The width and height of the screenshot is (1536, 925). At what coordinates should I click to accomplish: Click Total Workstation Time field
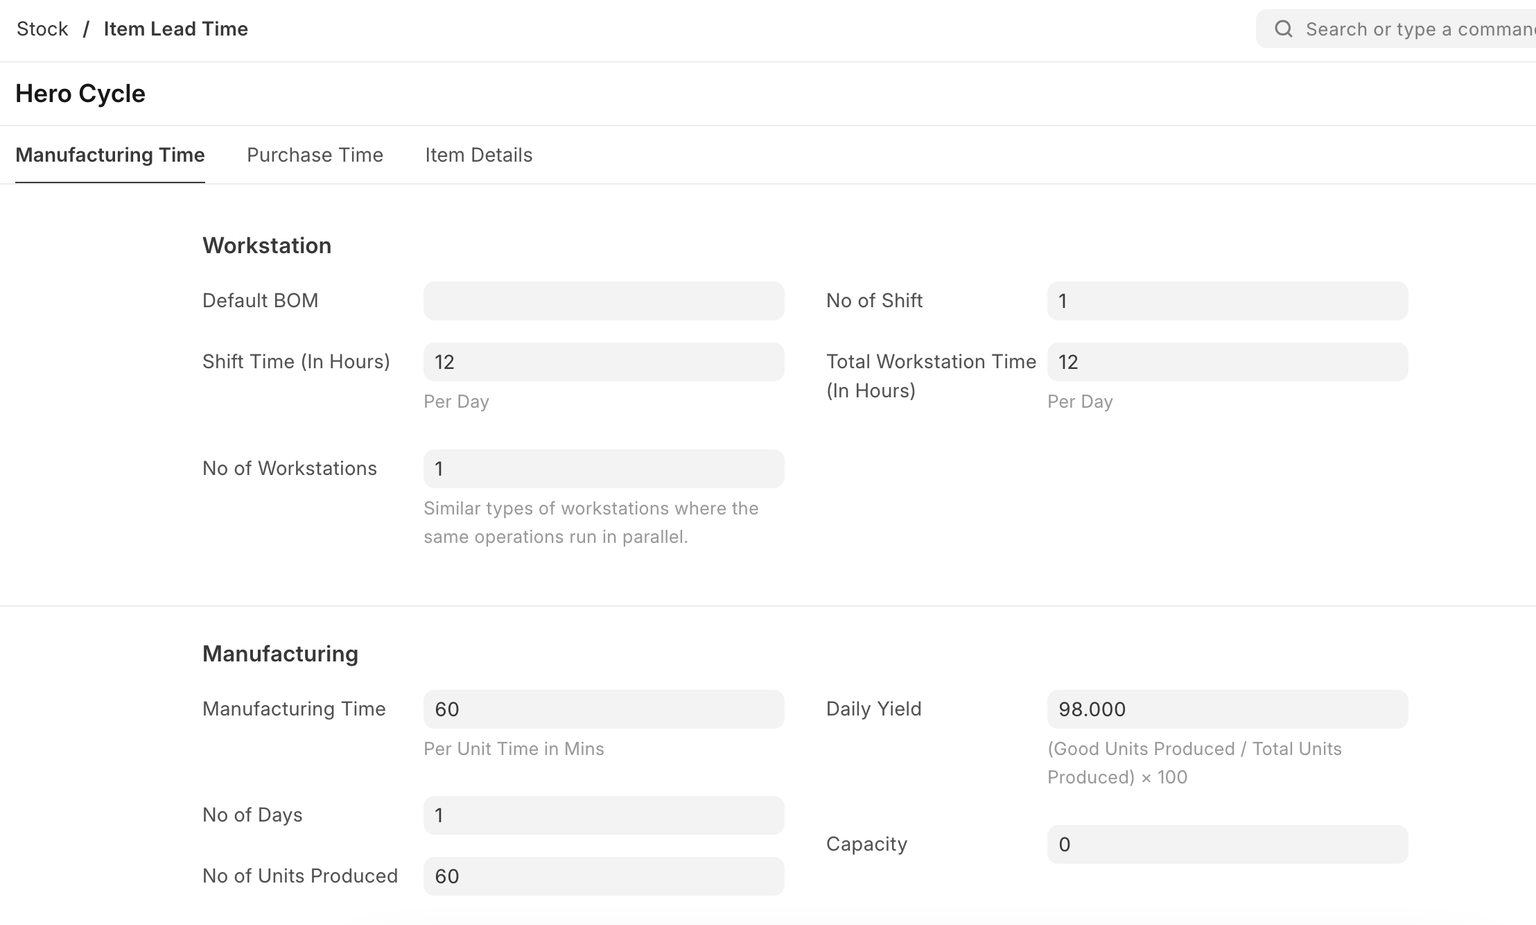1227,362
